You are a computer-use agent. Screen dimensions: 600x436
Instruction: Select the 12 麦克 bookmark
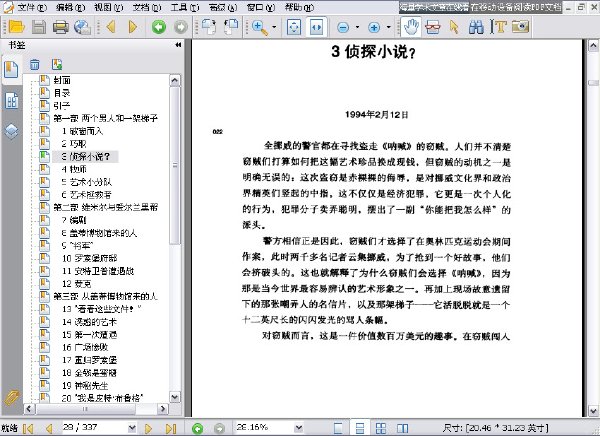[x=77, y=284]
